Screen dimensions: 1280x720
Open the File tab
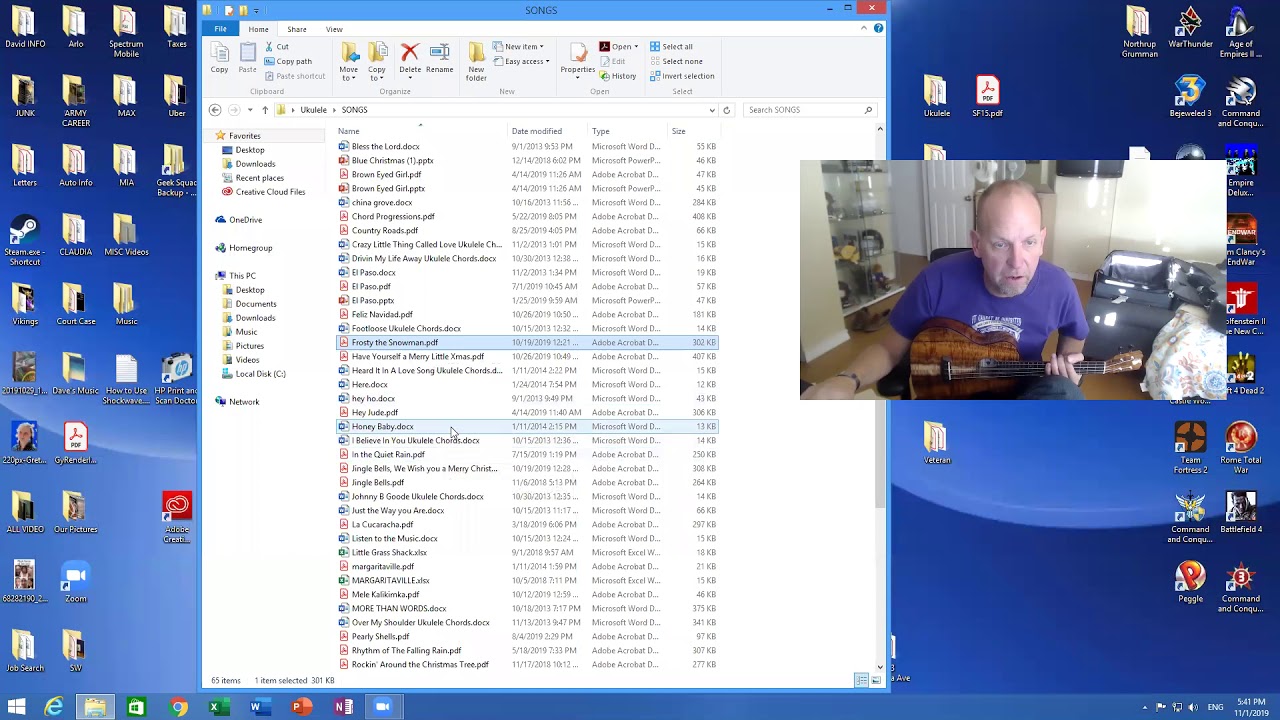coord(220,29)
